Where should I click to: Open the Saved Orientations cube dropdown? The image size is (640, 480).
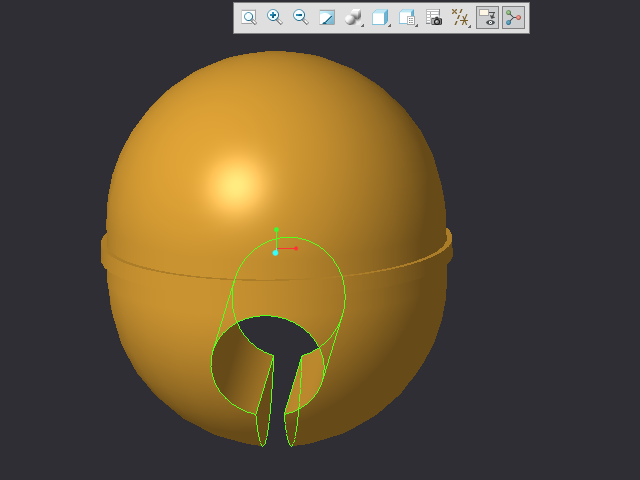click(380, 18)
